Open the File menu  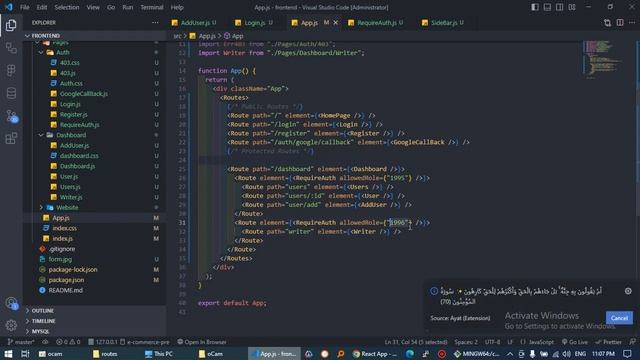point(25,7)
